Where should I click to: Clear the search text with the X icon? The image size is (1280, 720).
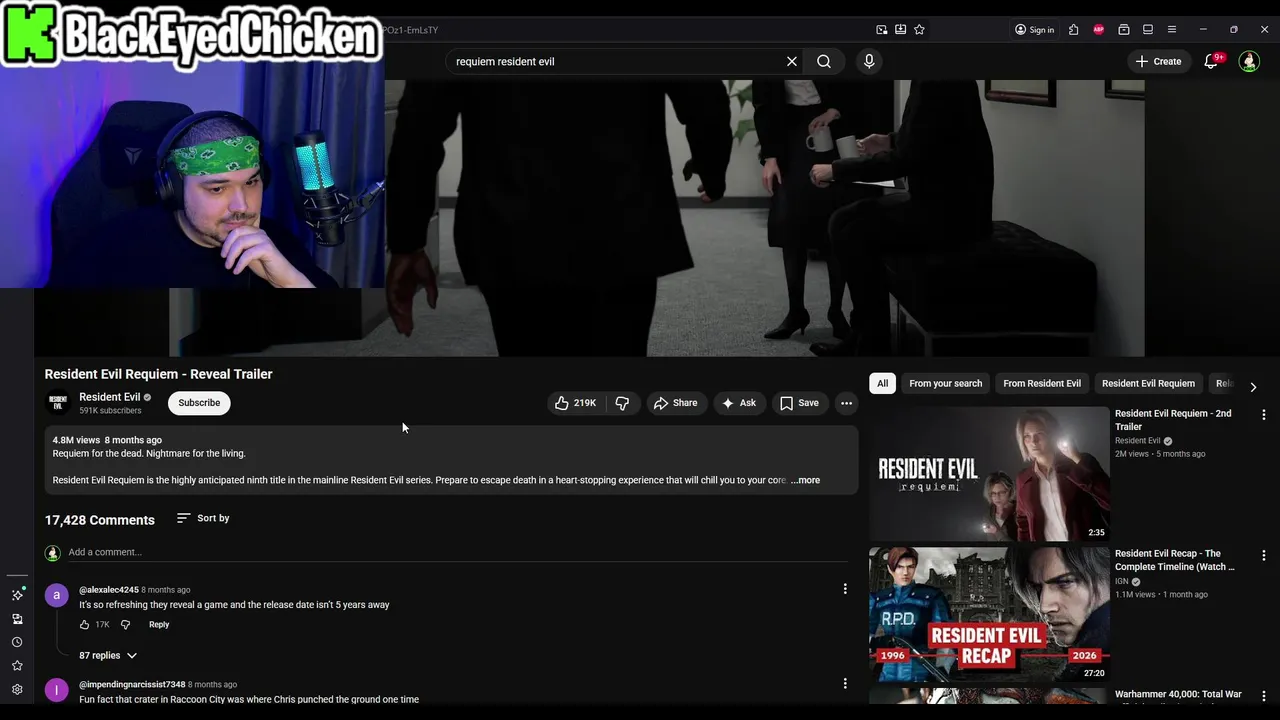pos(792,61)
